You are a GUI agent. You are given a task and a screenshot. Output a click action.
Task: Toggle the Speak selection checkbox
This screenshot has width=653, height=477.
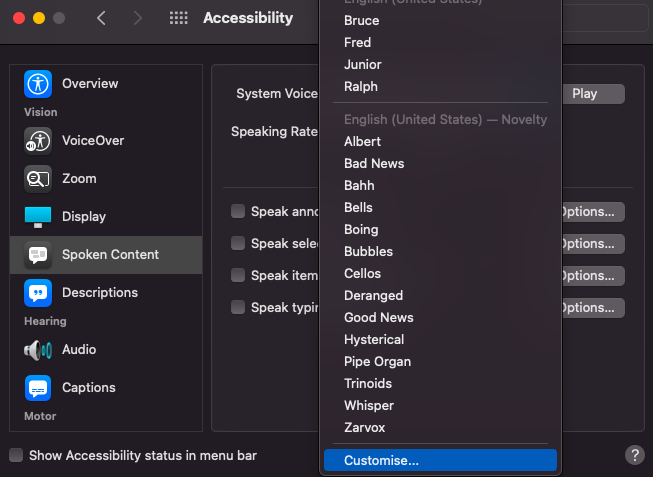click(238, 243)
